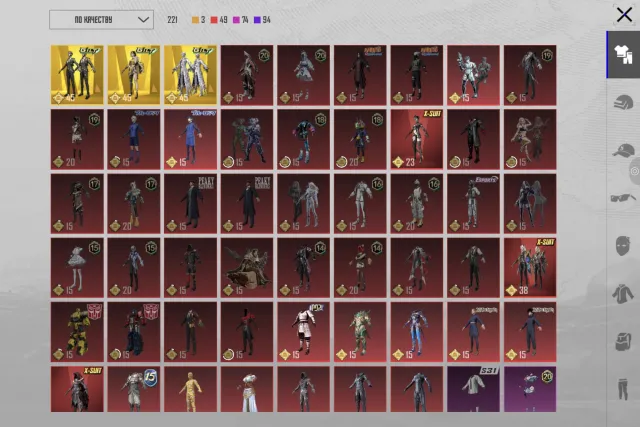Select first golden outfit thumbnail

[77, 75]
